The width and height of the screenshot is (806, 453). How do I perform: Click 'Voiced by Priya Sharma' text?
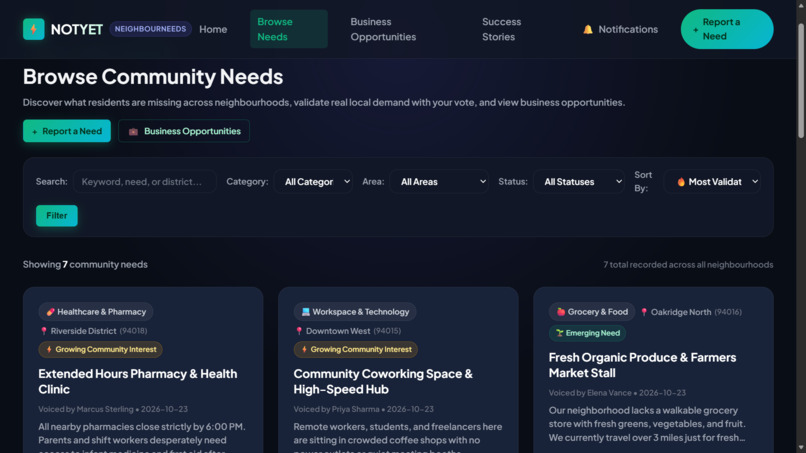[337, 409]
